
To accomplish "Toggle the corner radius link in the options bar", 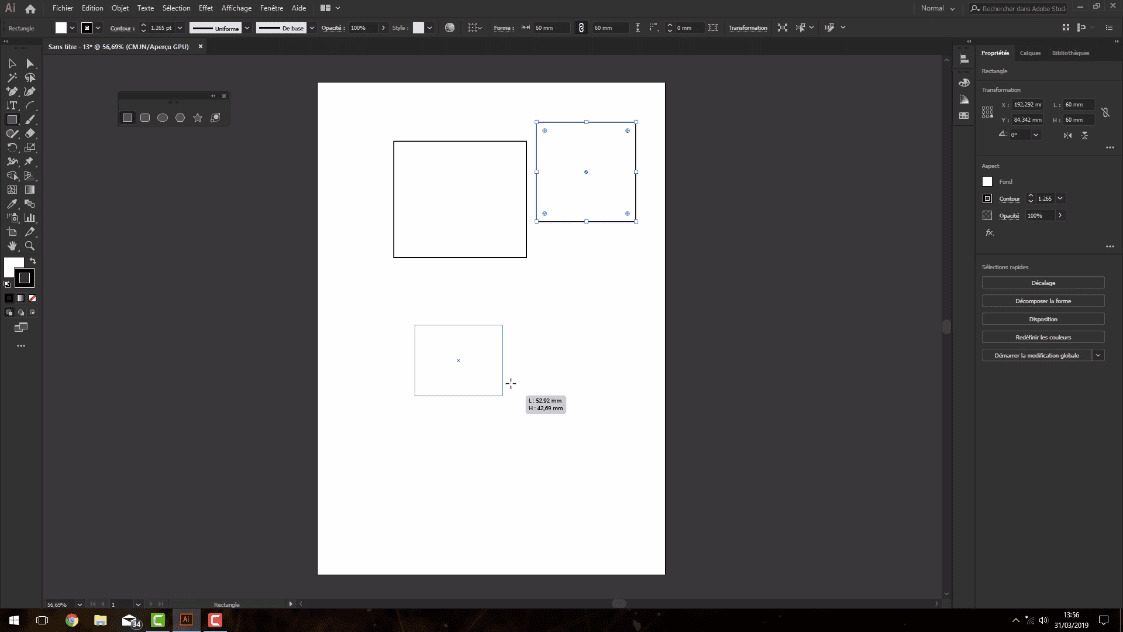I will coord(580,27).
